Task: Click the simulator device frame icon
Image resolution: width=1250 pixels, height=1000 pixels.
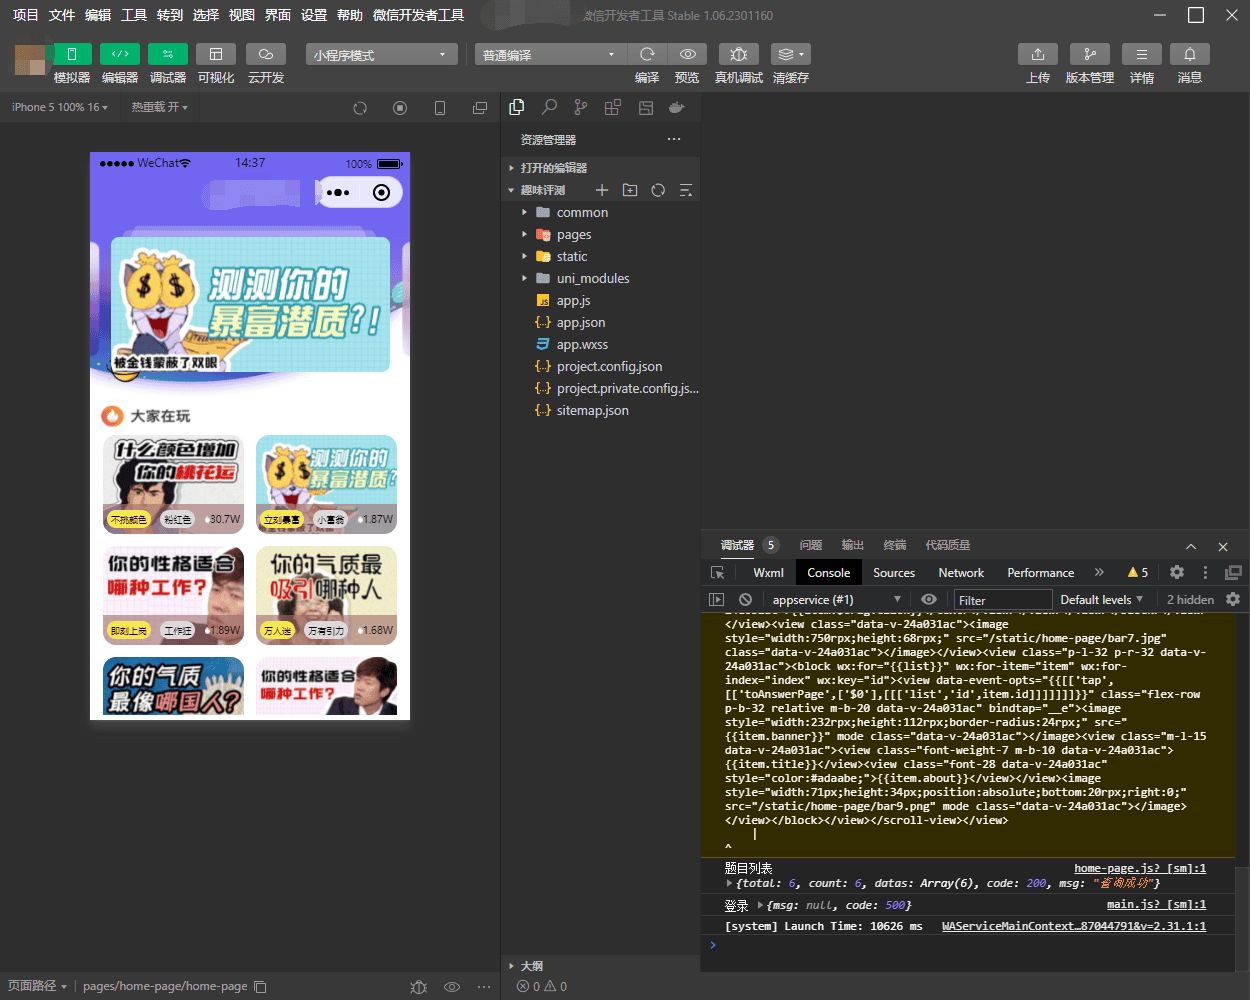Action: pos(440,108)
